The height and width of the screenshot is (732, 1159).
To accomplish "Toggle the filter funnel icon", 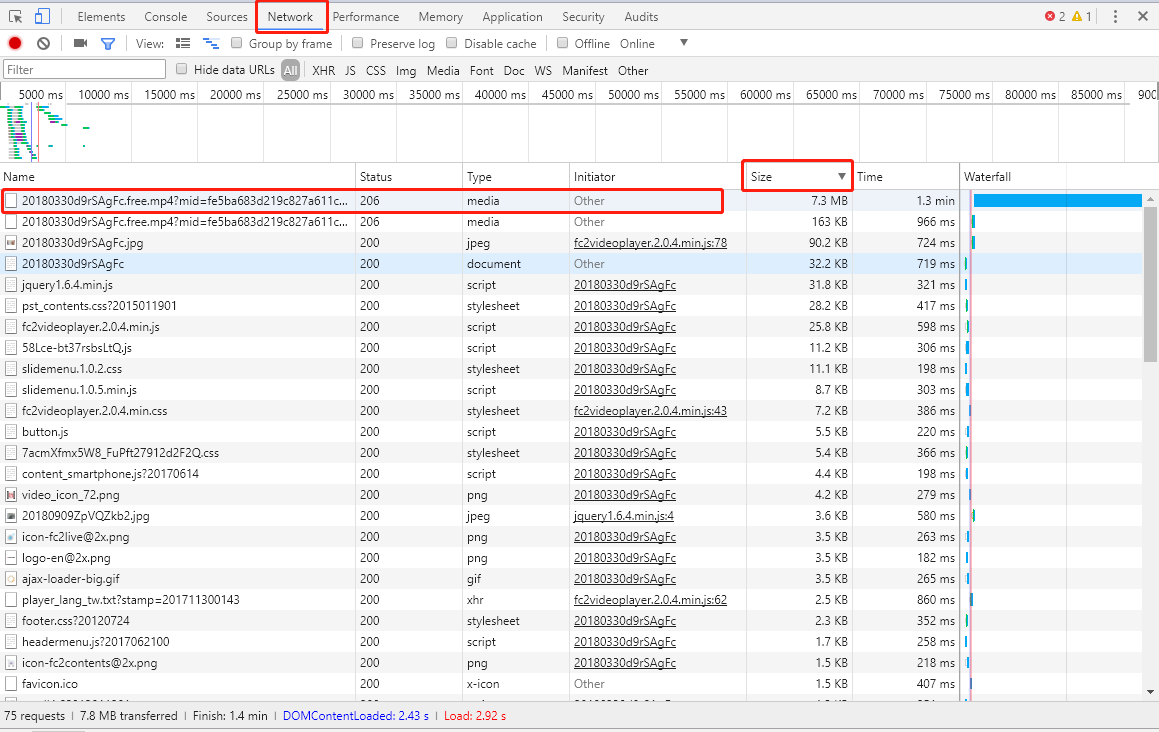I will 108,44.
